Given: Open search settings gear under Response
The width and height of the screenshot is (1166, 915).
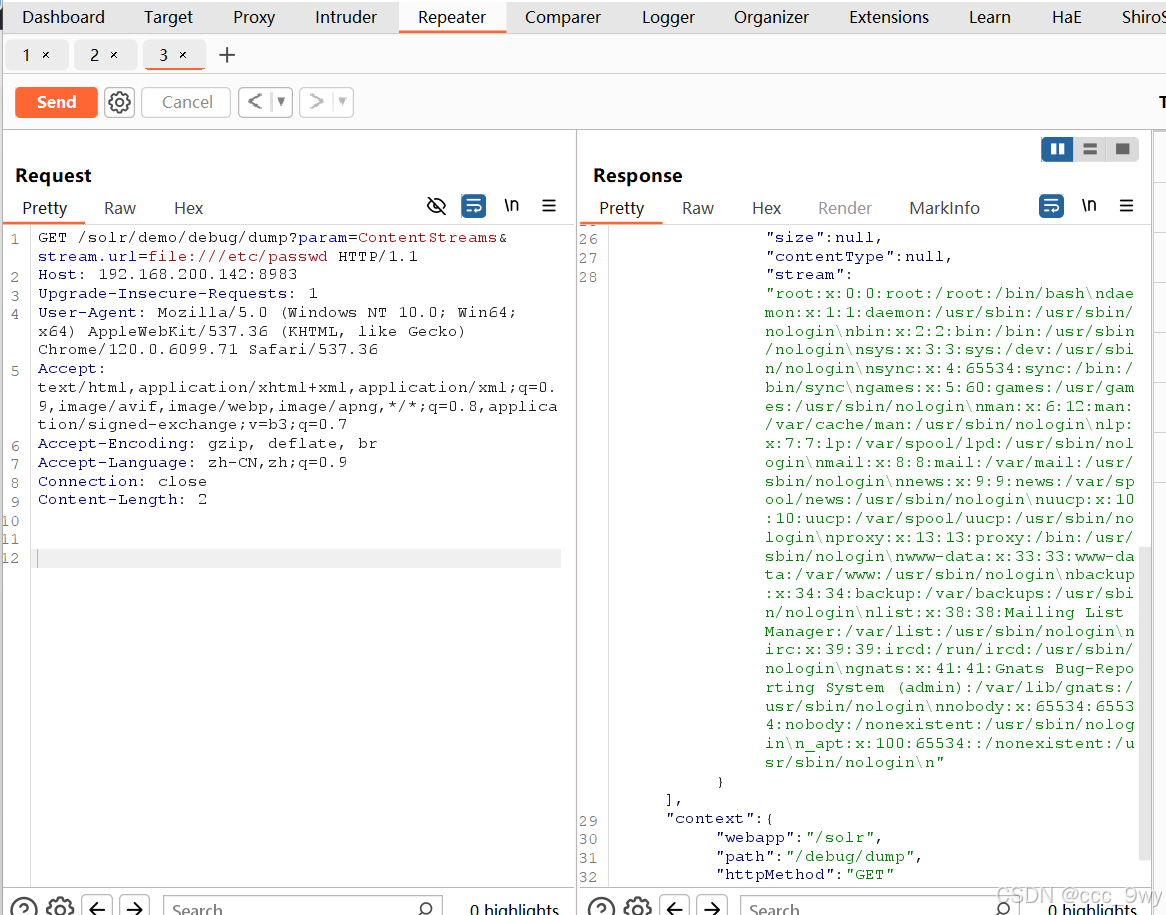Looking at the screenshot, I should (x=638, y=908).
